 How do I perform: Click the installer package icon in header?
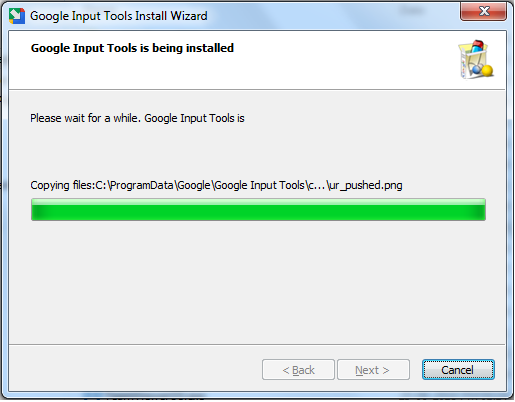(476, 59)
